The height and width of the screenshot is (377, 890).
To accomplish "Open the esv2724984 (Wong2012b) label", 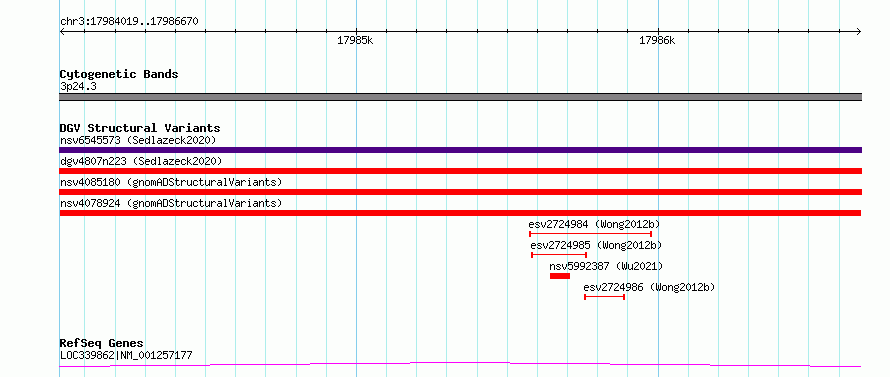I will pyautogui.click(x=594, y=224).
